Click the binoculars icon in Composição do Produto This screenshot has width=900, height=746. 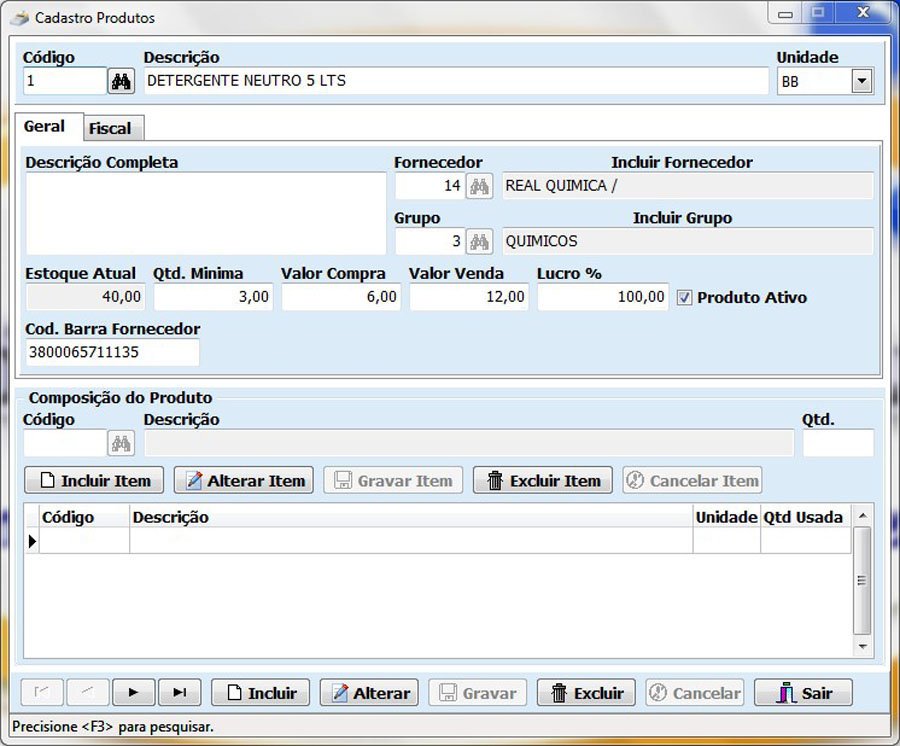121,443
